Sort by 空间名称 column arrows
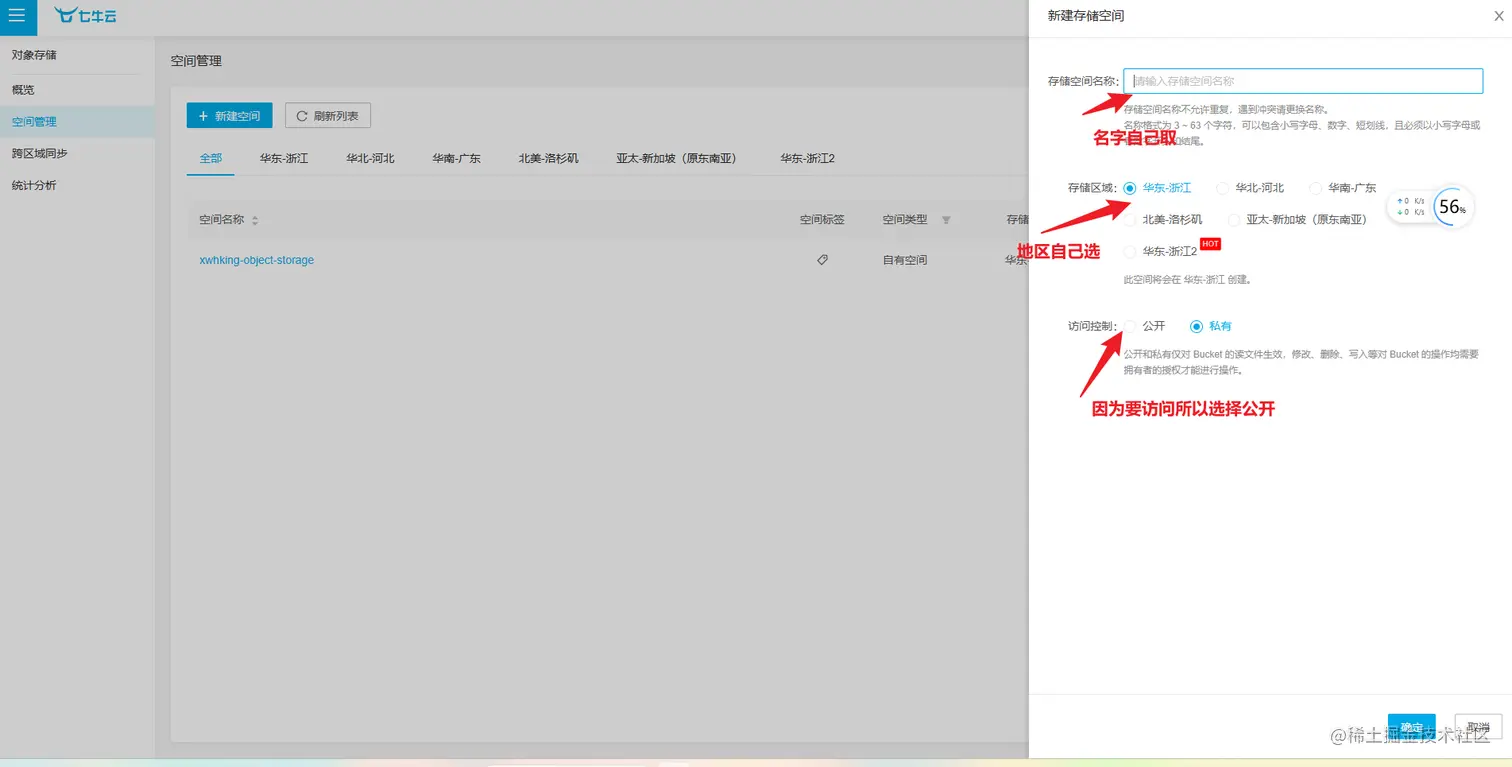1512x767 pixels. coord(254,220)
